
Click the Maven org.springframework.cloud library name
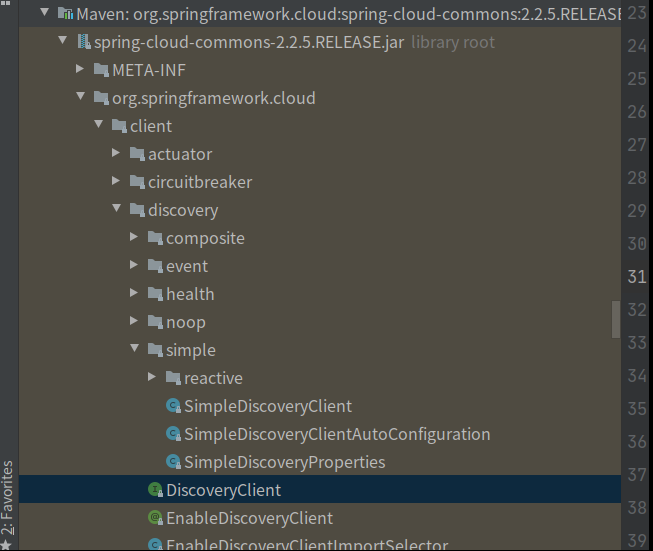[x=349, y=15]
